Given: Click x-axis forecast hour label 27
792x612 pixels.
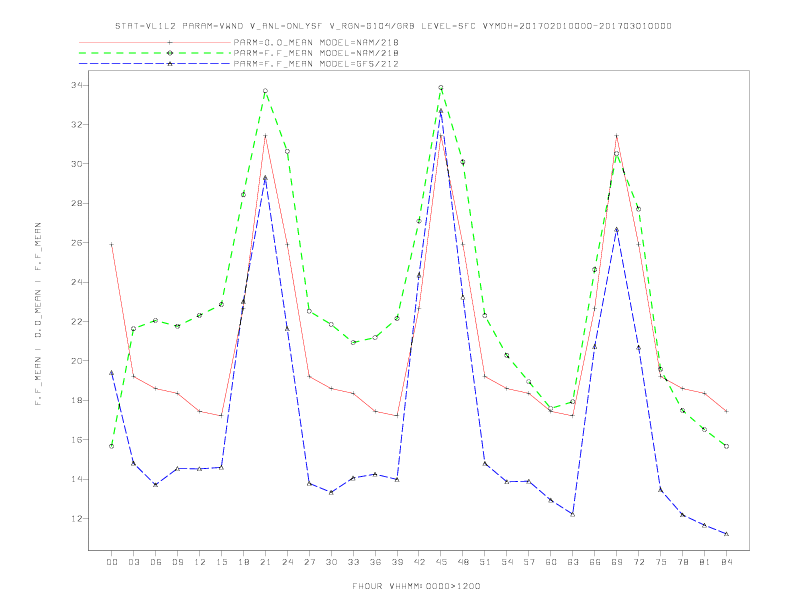Looking at the screenshot, I should 309,562.
